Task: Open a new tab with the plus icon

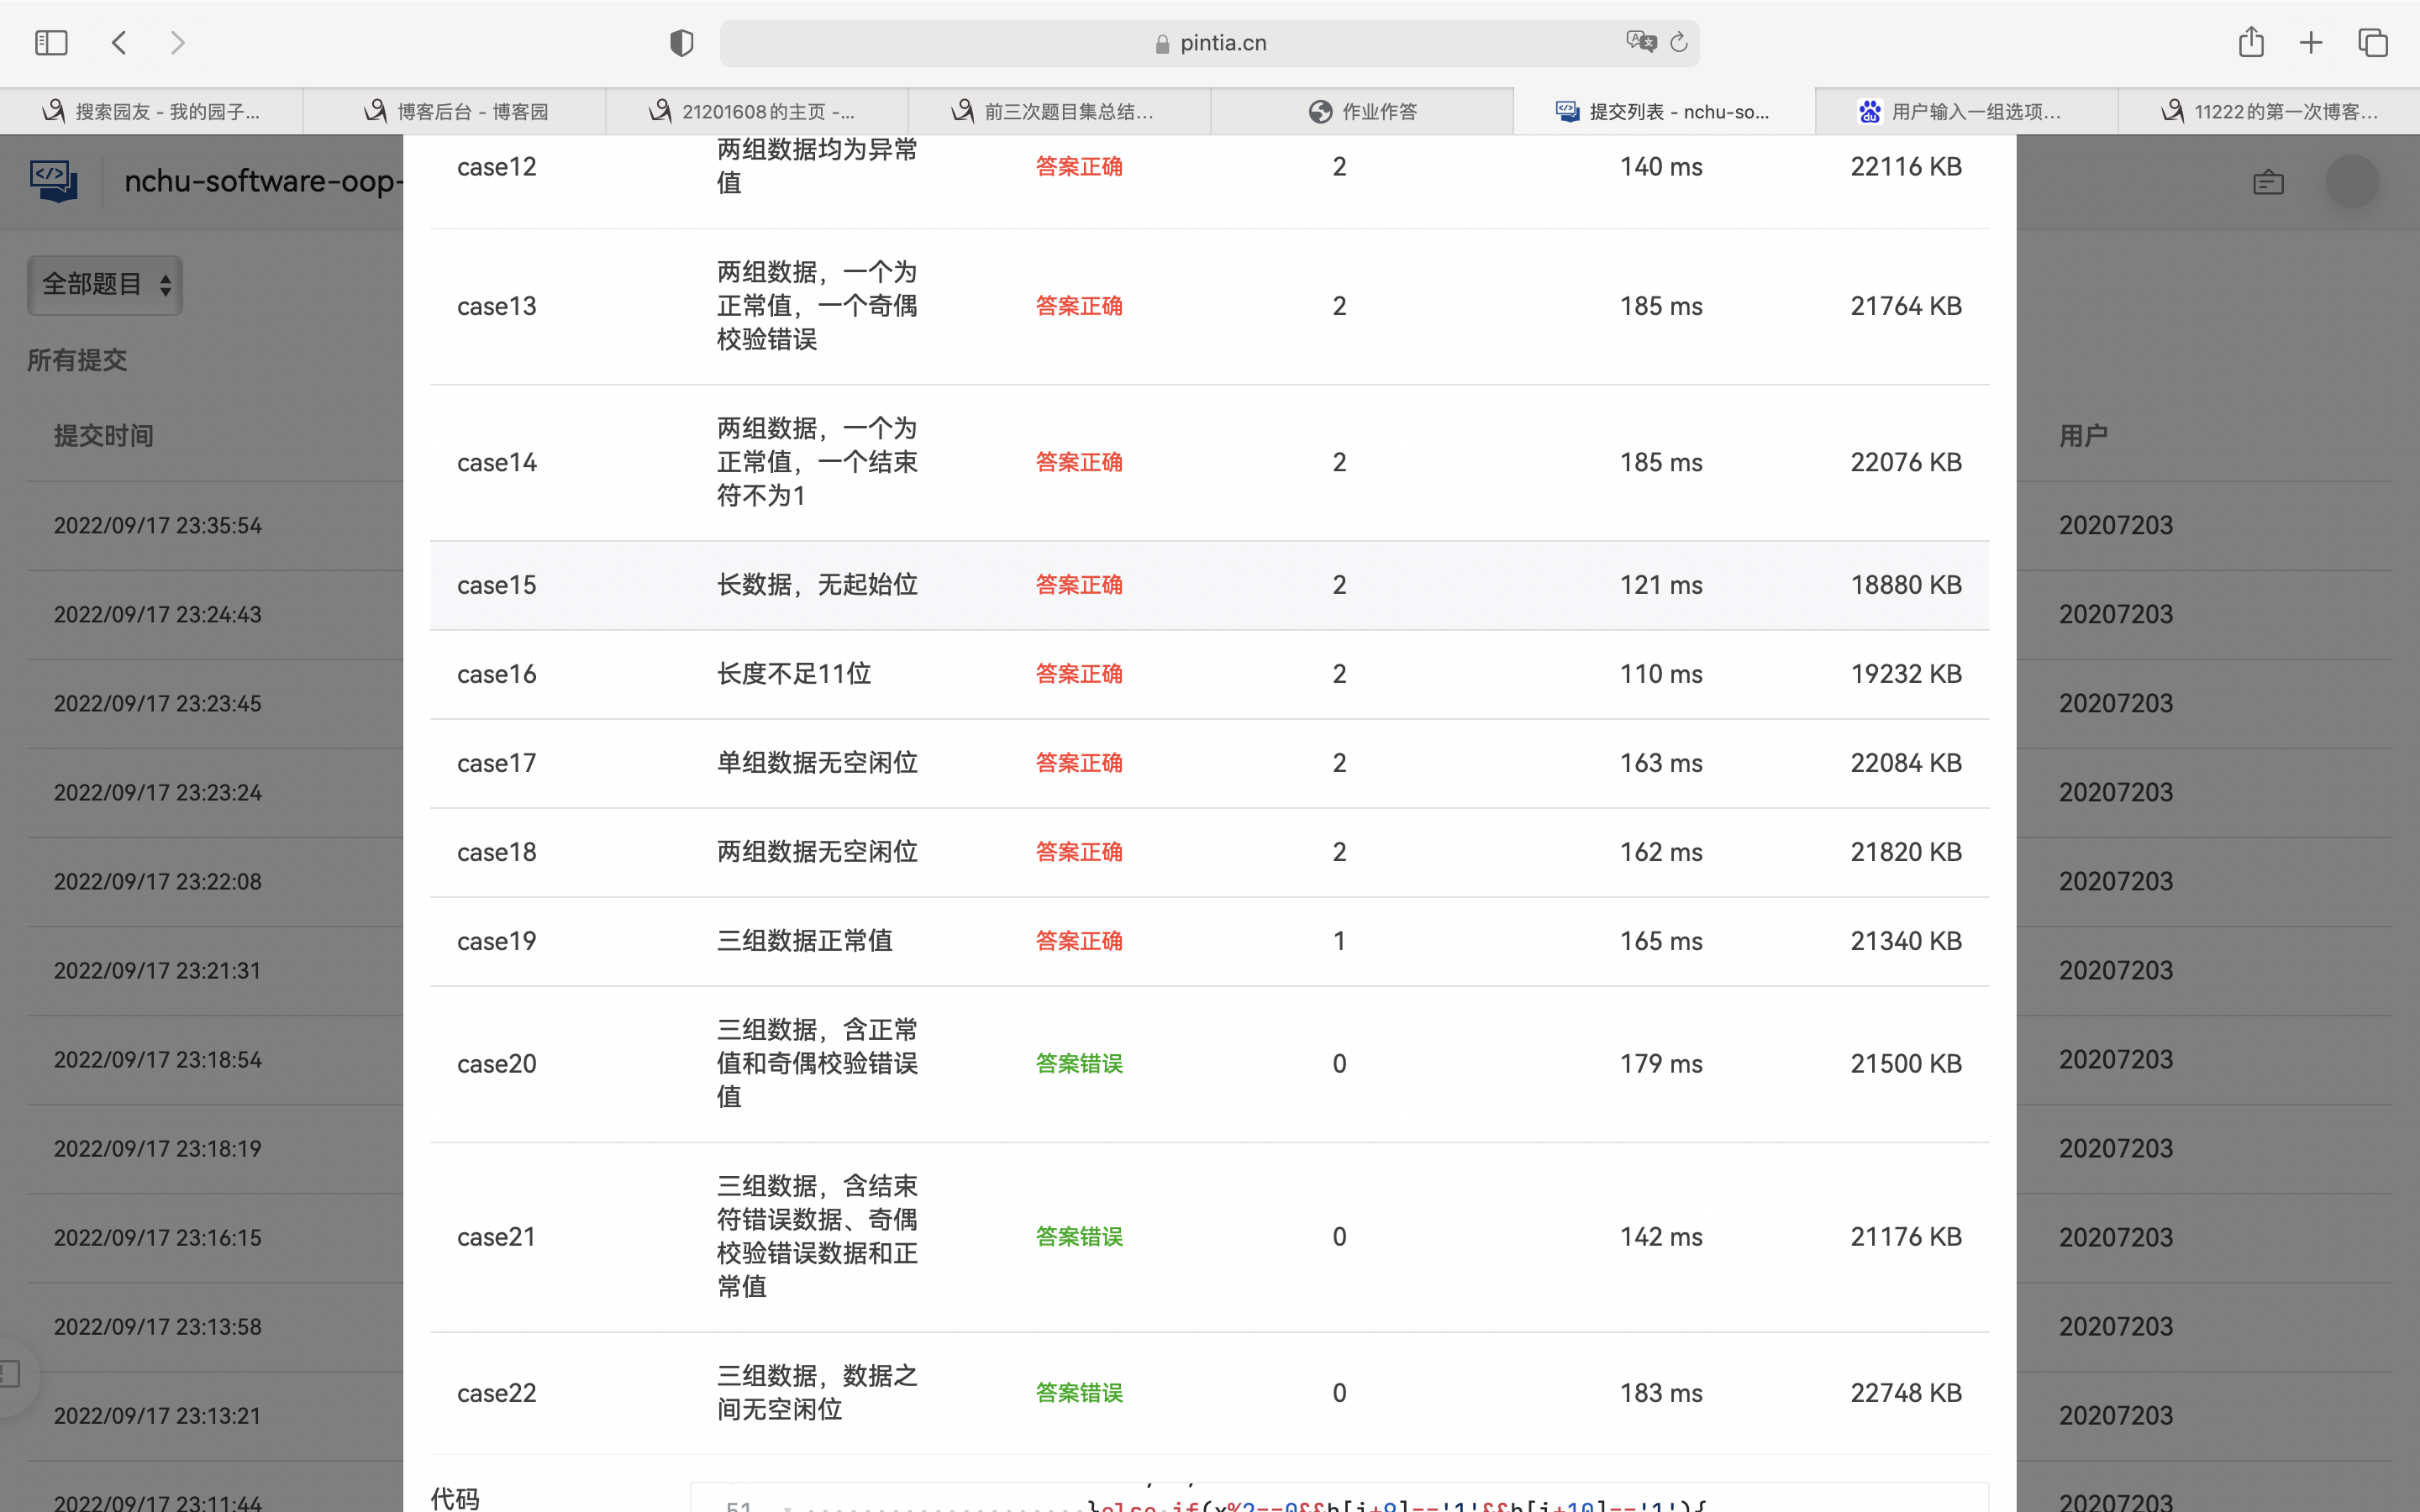Action: coord(2311,43)
